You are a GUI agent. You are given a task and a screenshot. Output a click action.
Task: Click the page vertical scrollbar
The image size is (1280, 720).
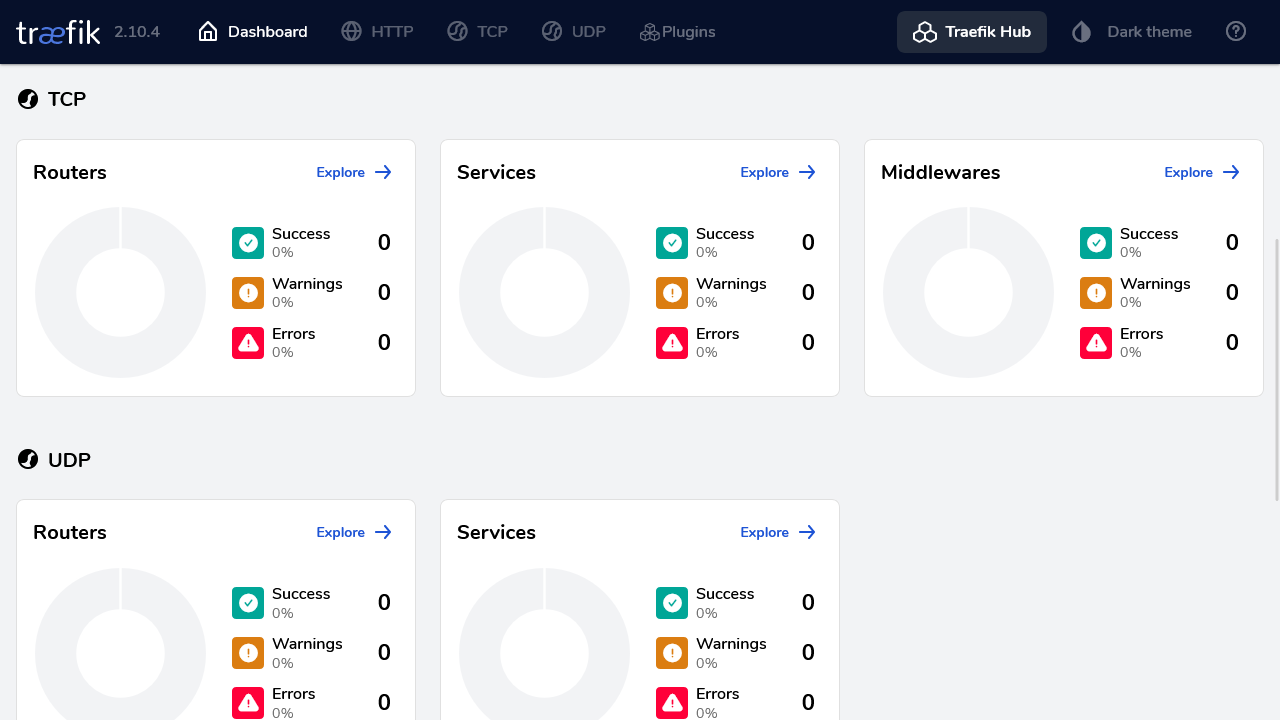[x=1275, y=370]
